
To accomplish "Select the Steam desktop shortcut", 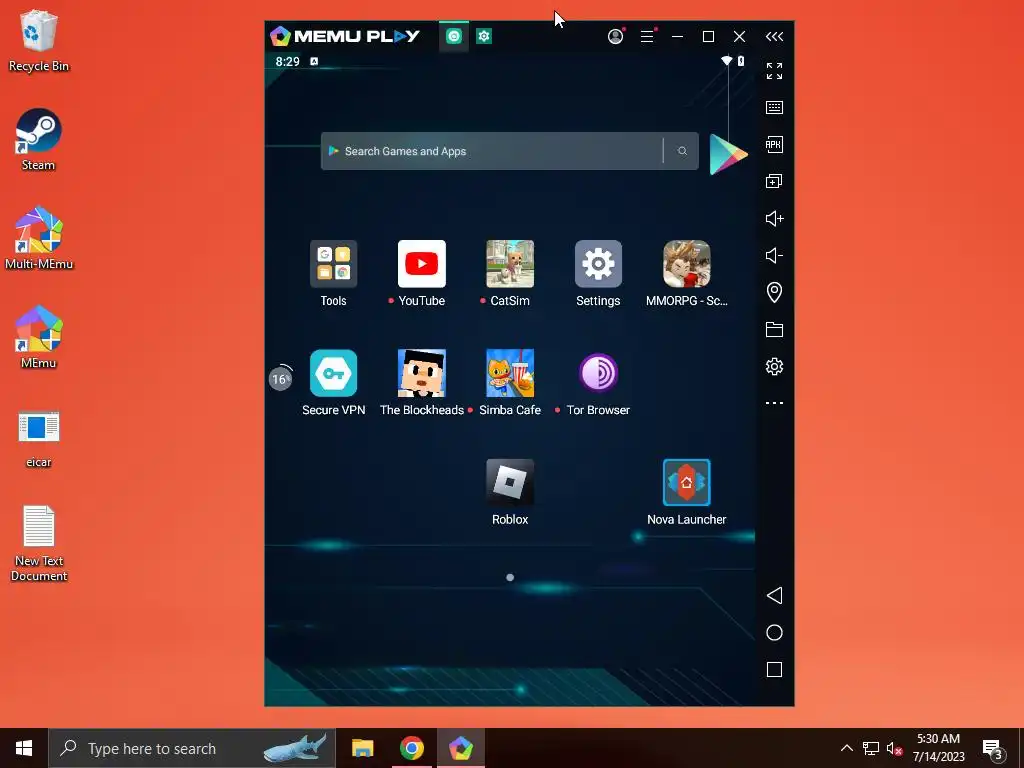I will 39,140.
